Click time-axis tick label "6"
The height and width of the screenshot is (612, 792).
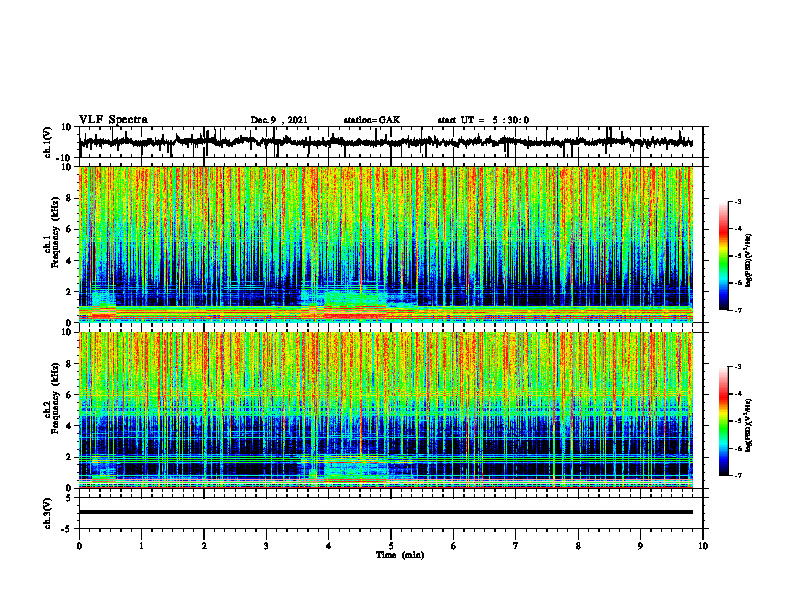(x=454, y=546)
